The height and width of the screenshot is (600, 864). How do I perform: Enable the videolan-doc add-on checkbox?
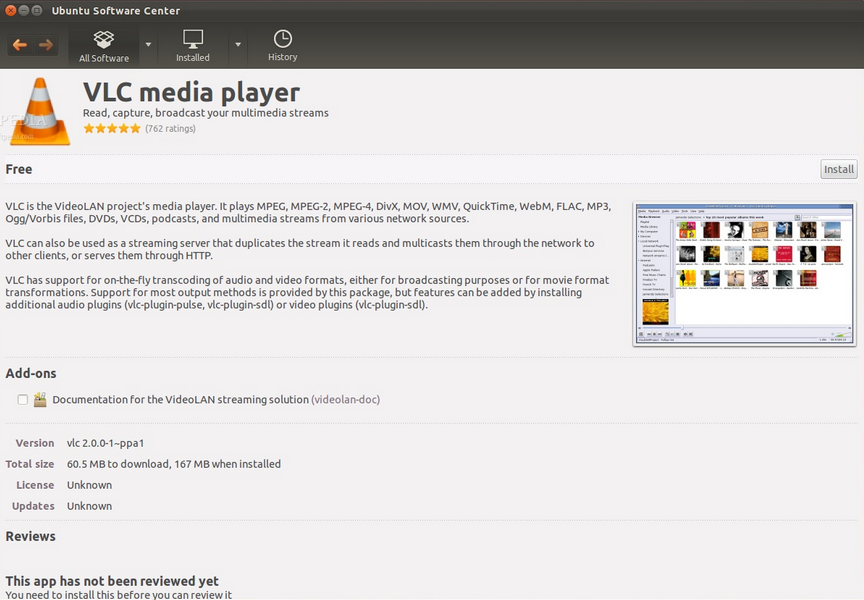[23, 399]
